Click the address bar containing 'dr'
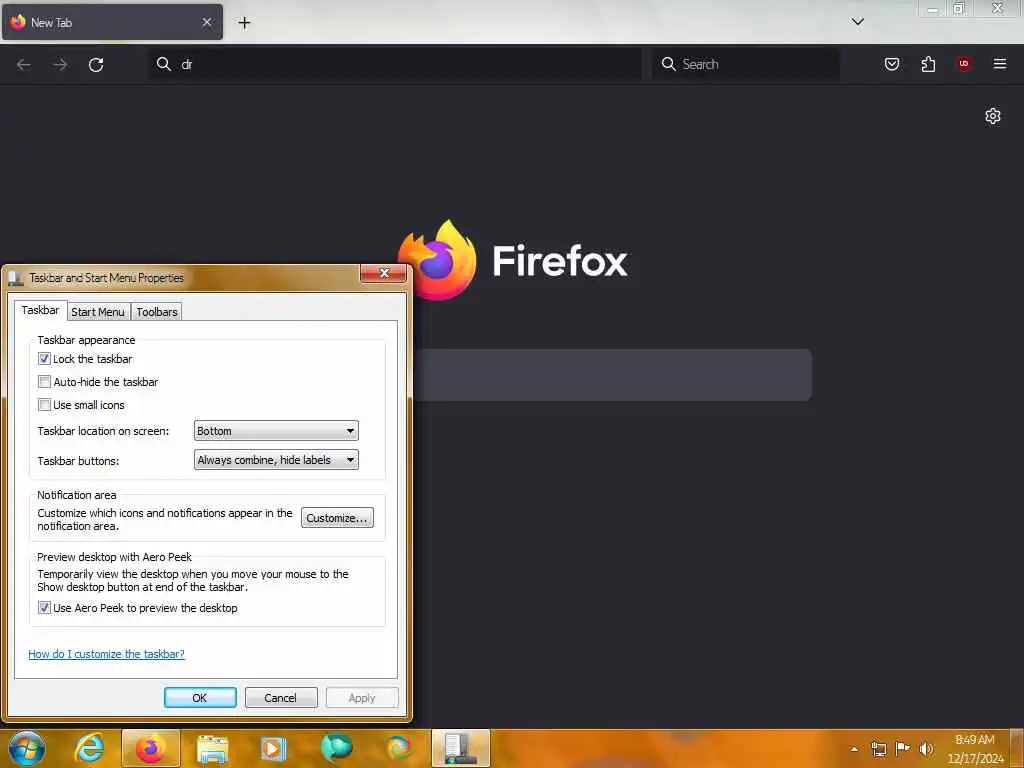 pyautogui.click(x=396, y=64)
